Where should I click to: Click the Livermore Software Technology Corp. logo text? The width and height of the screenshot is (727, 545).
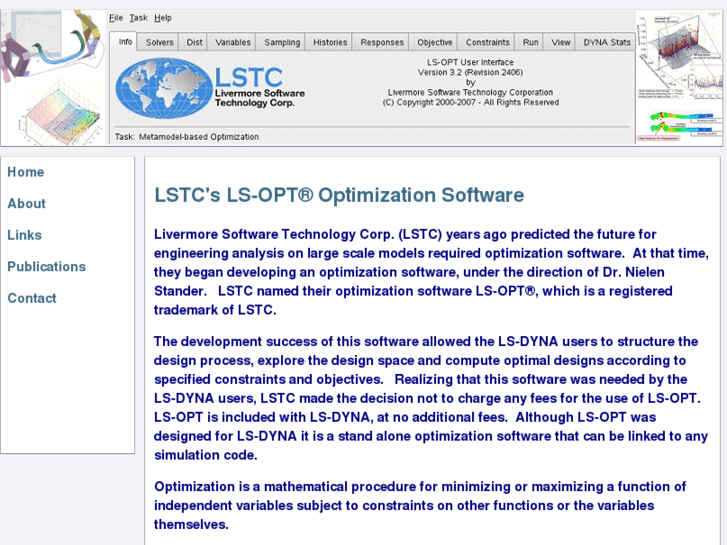click(x=260, y=98)
